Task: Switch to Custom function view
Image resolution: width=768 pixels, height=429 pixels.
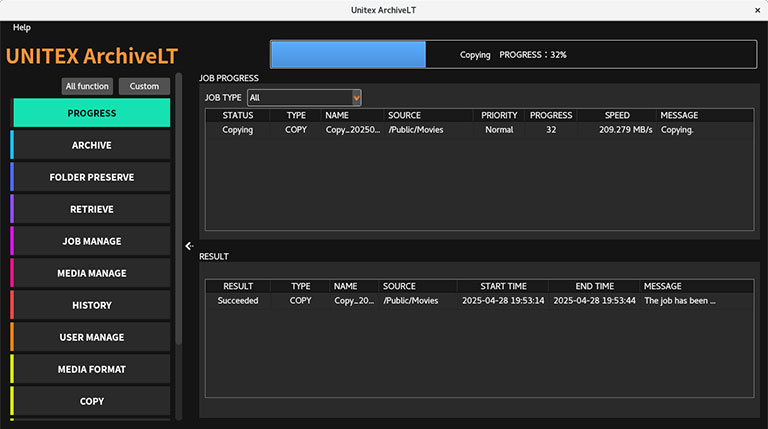Action: (144, 86)
